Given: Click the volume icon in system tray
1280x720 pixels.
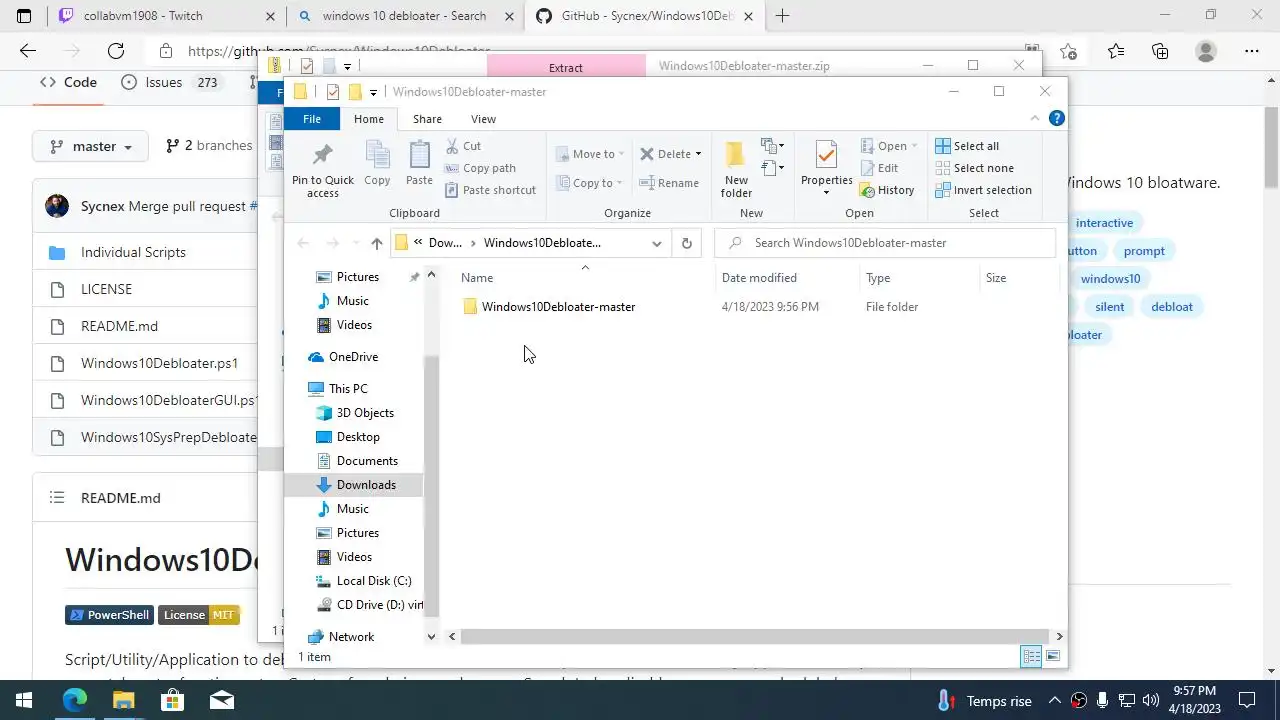Looking at the screenshot, I should 1150,700.
